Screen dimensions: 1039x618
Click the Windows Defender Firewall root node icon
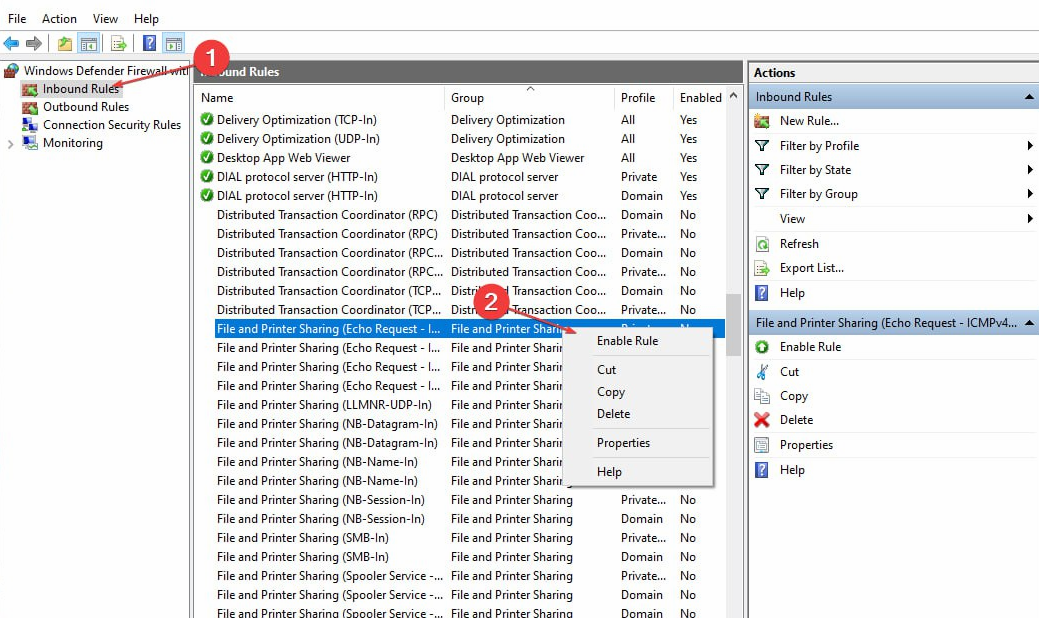tap(11, 70)
